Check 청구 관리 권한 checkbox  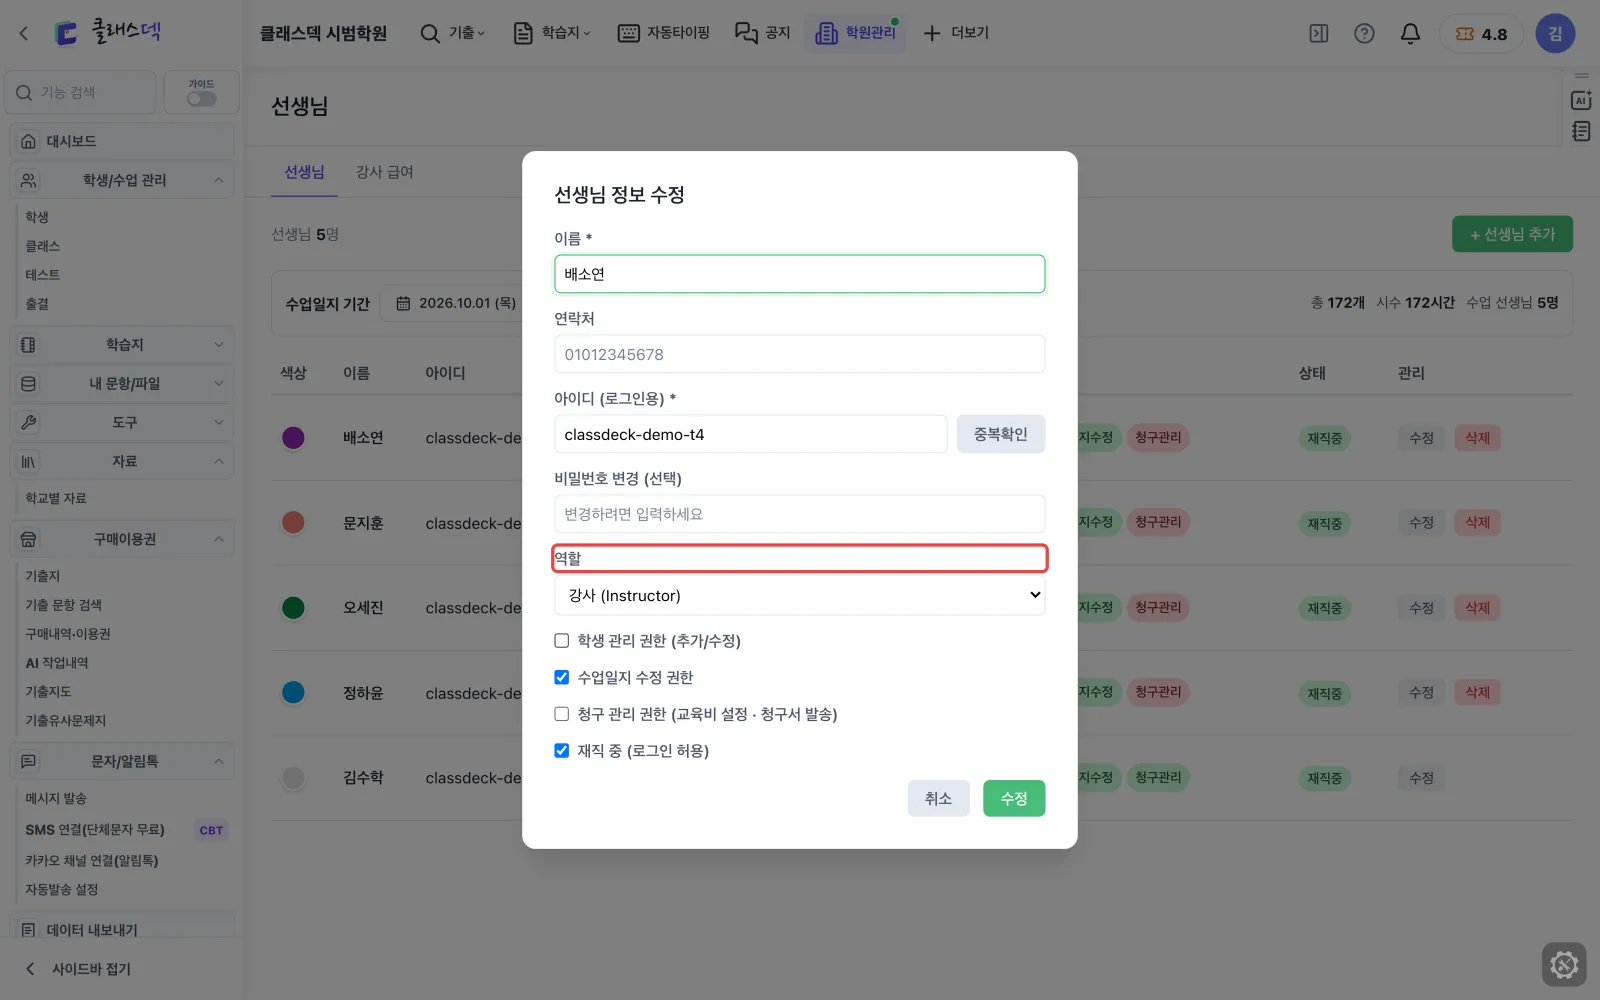pyautogui.click(x=562, y=714)
